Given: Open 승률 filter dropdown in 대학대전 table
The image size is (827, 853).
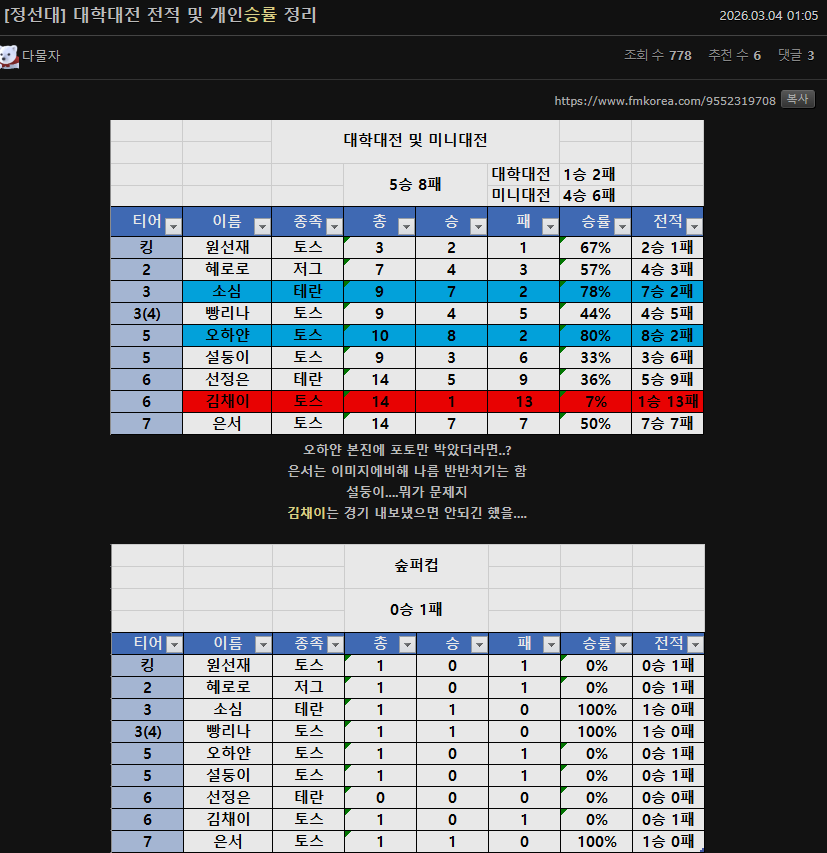Looking at the screenshot, I should pos(622,226).
